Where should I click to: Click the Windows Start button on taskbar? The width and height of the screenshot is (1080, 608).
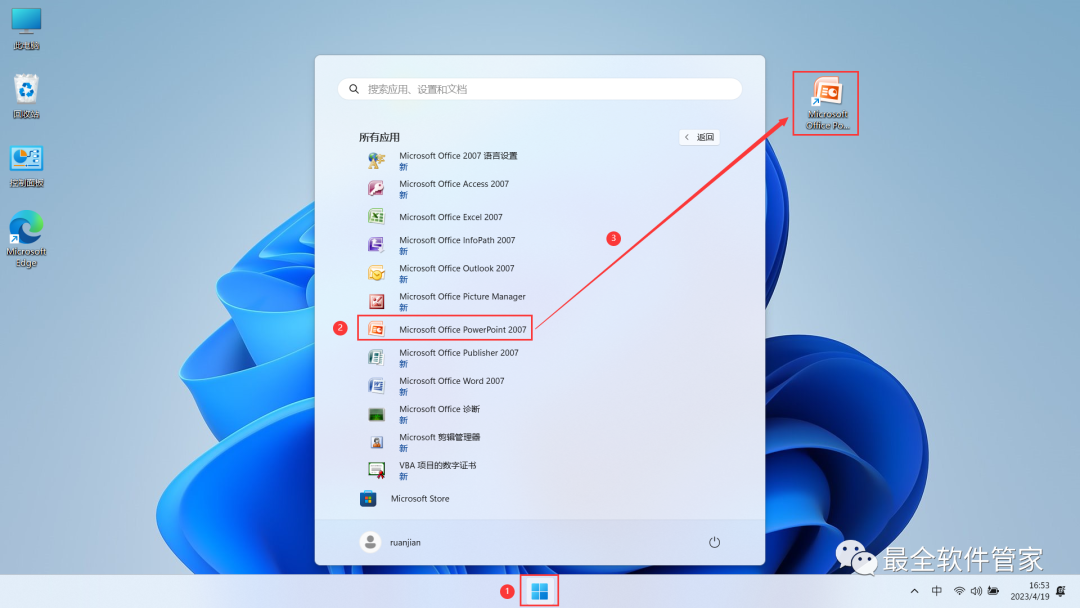539,591
